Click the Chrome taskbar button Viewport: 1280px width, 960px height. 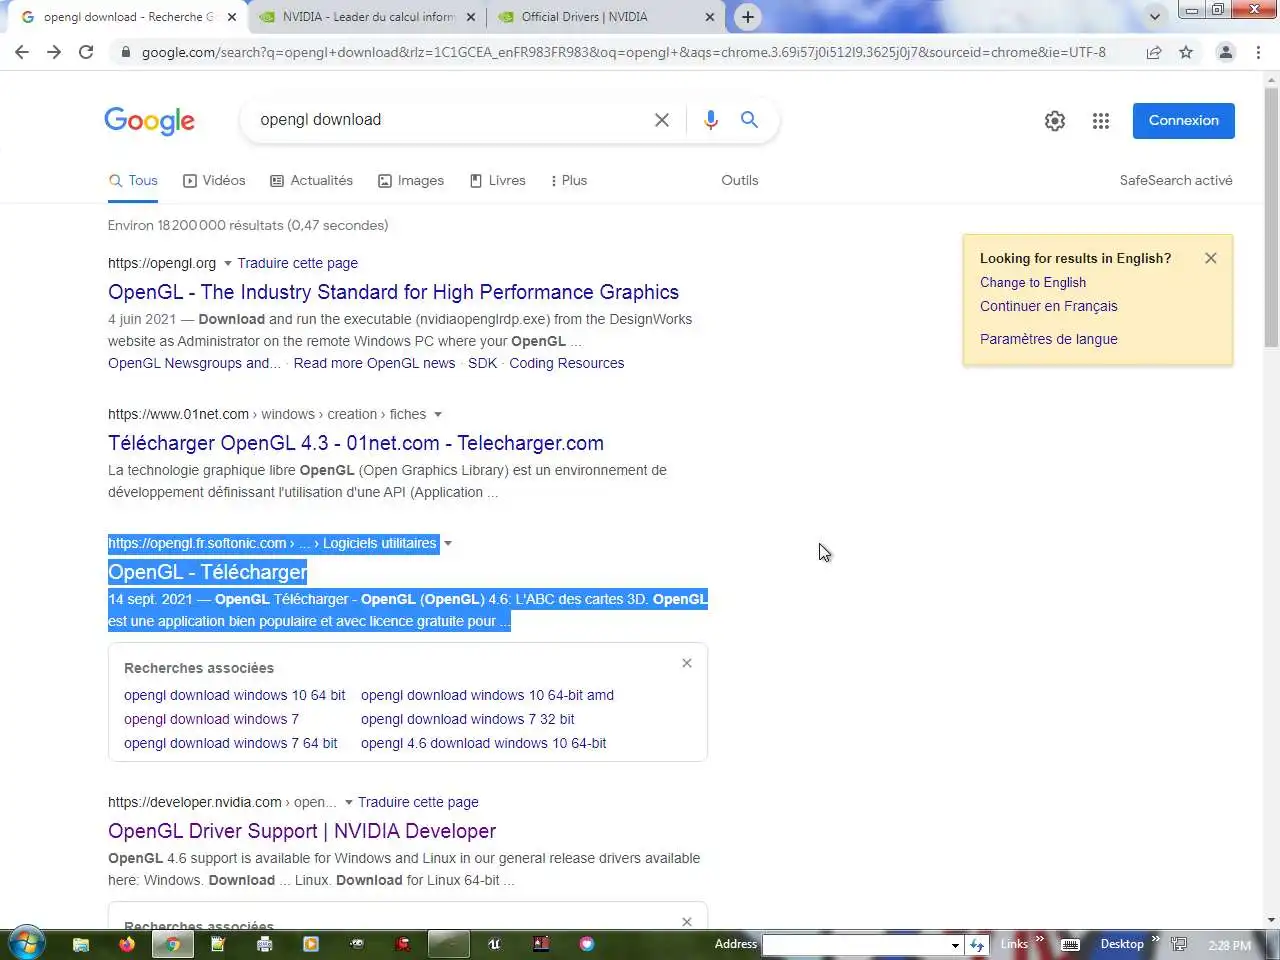(173, 944)
